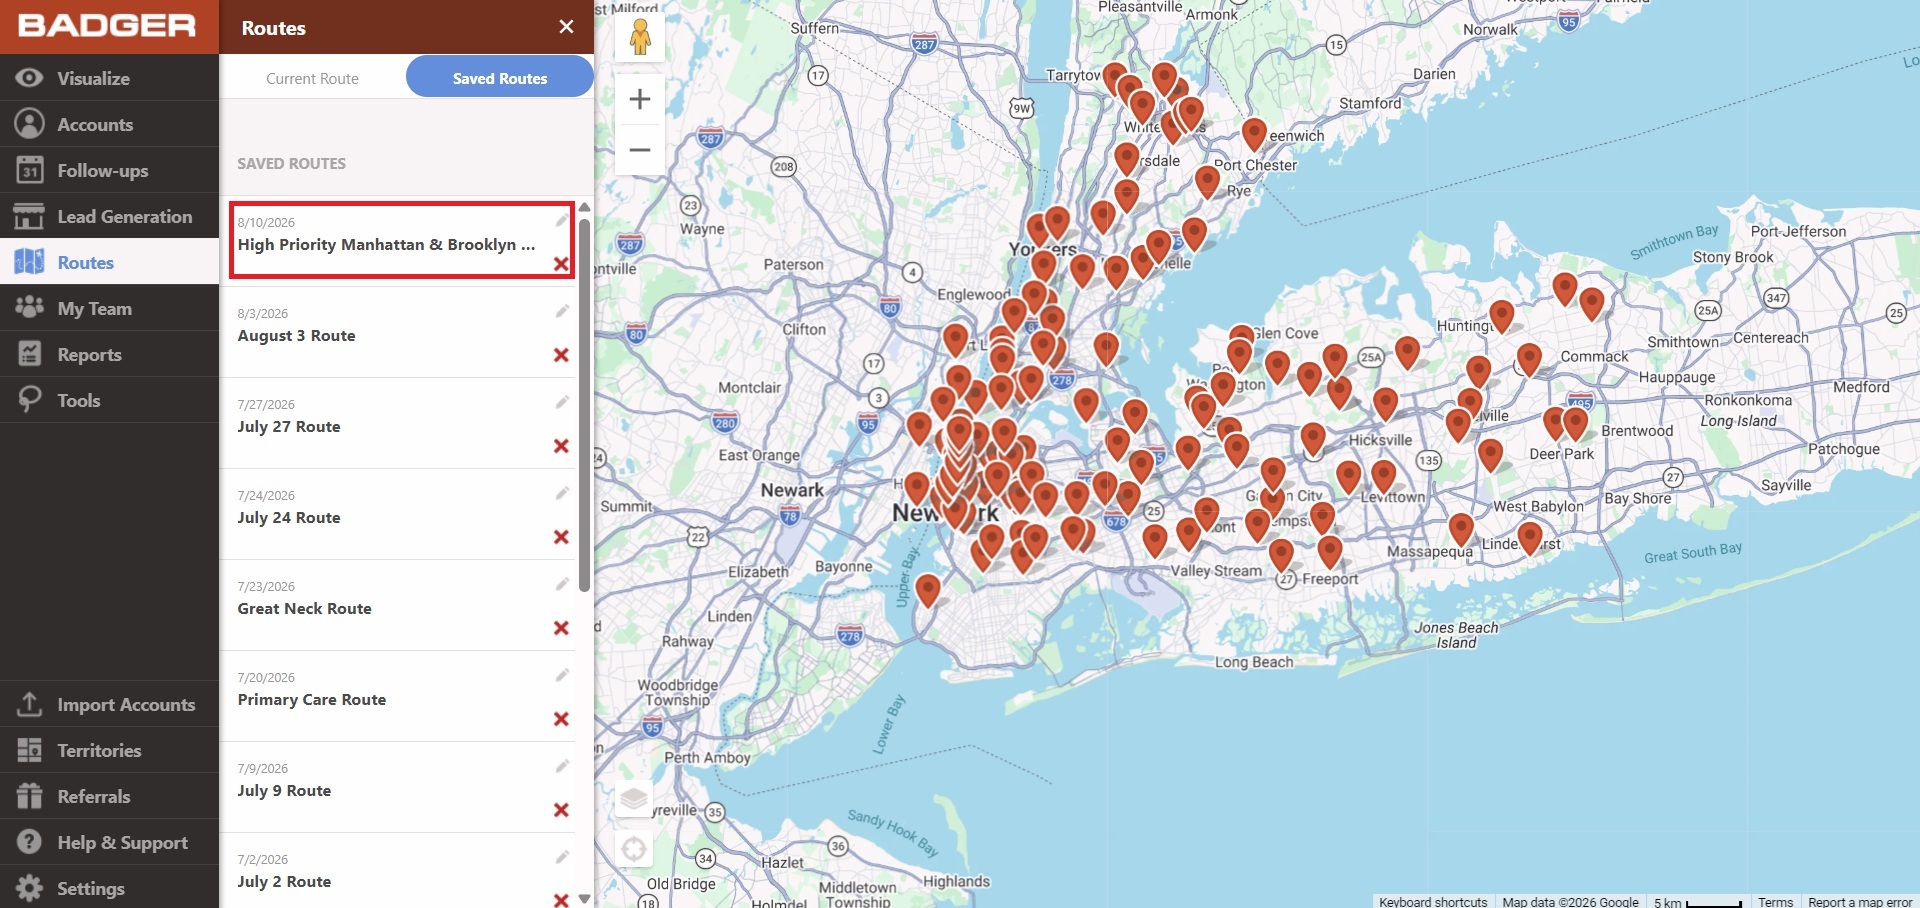Delete July 27 Route

561,446
